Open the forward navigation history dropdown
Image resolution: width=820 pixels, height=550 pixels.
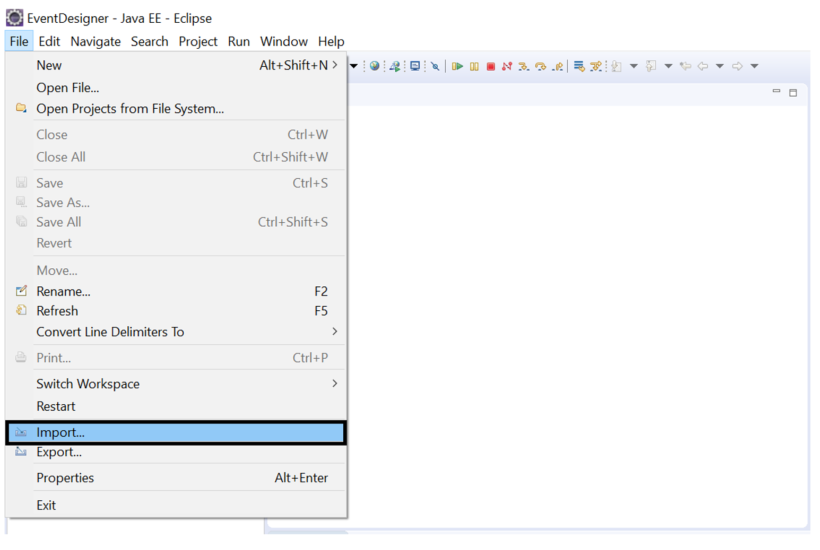[754, 66]
